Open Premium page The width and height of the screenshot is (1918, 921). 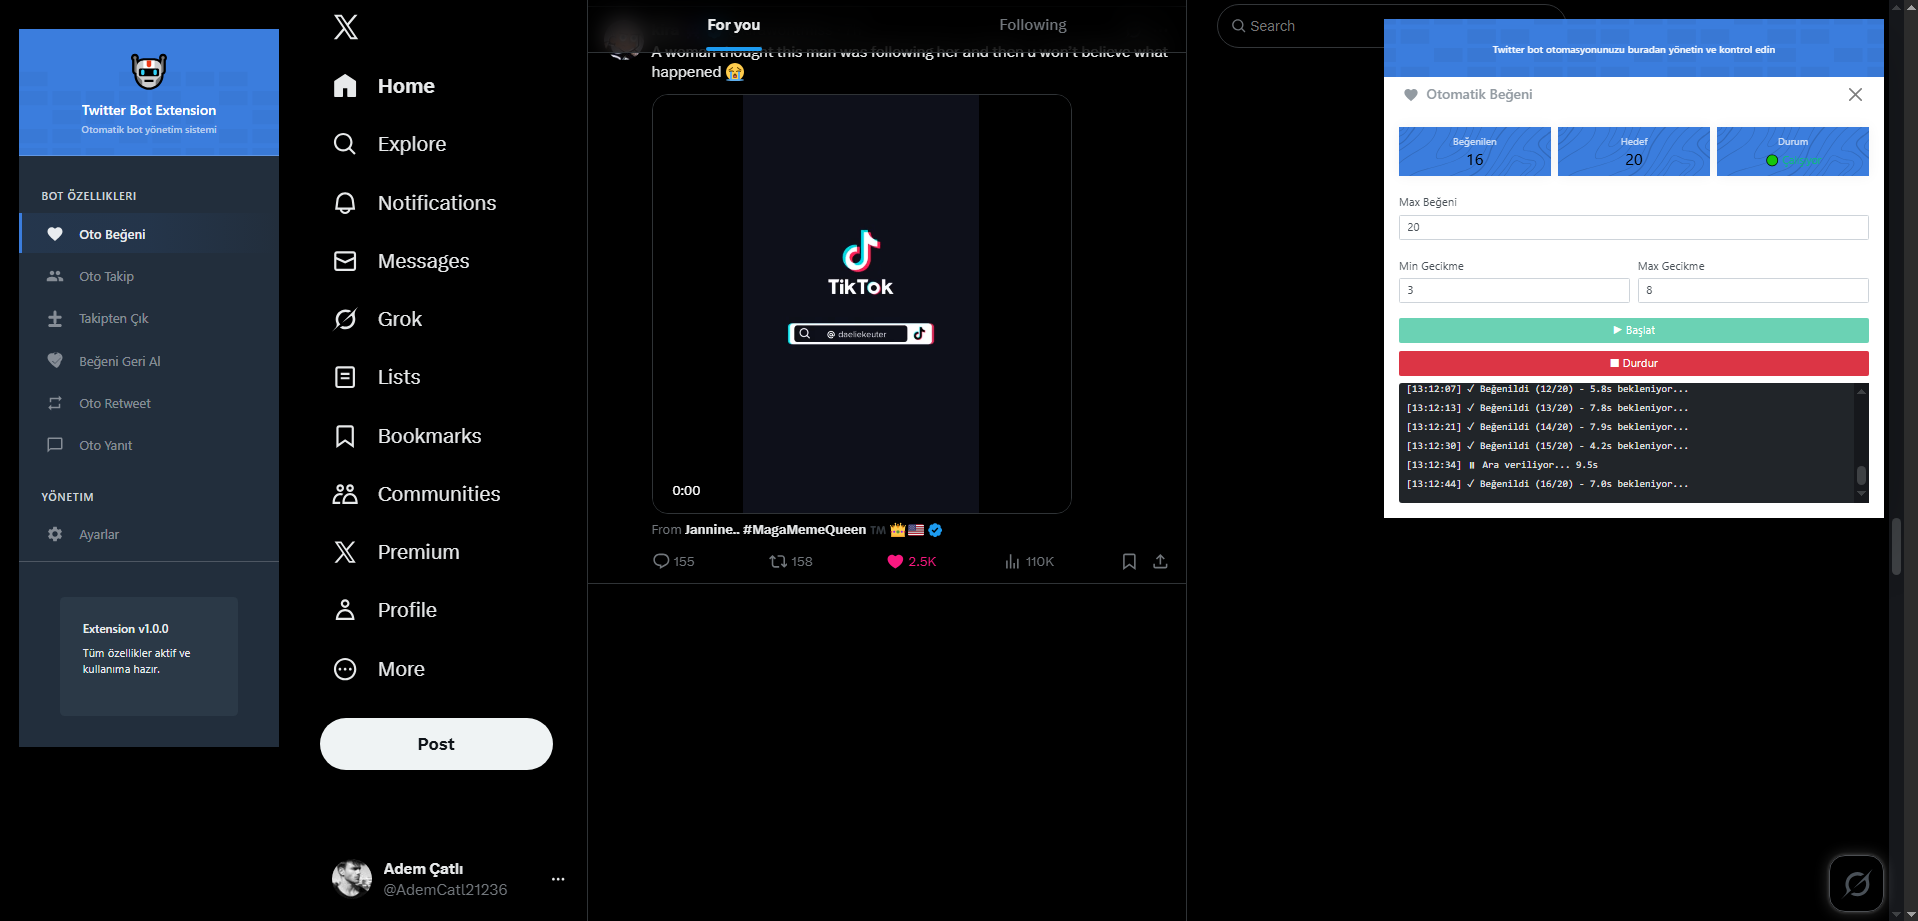point(397,552)
